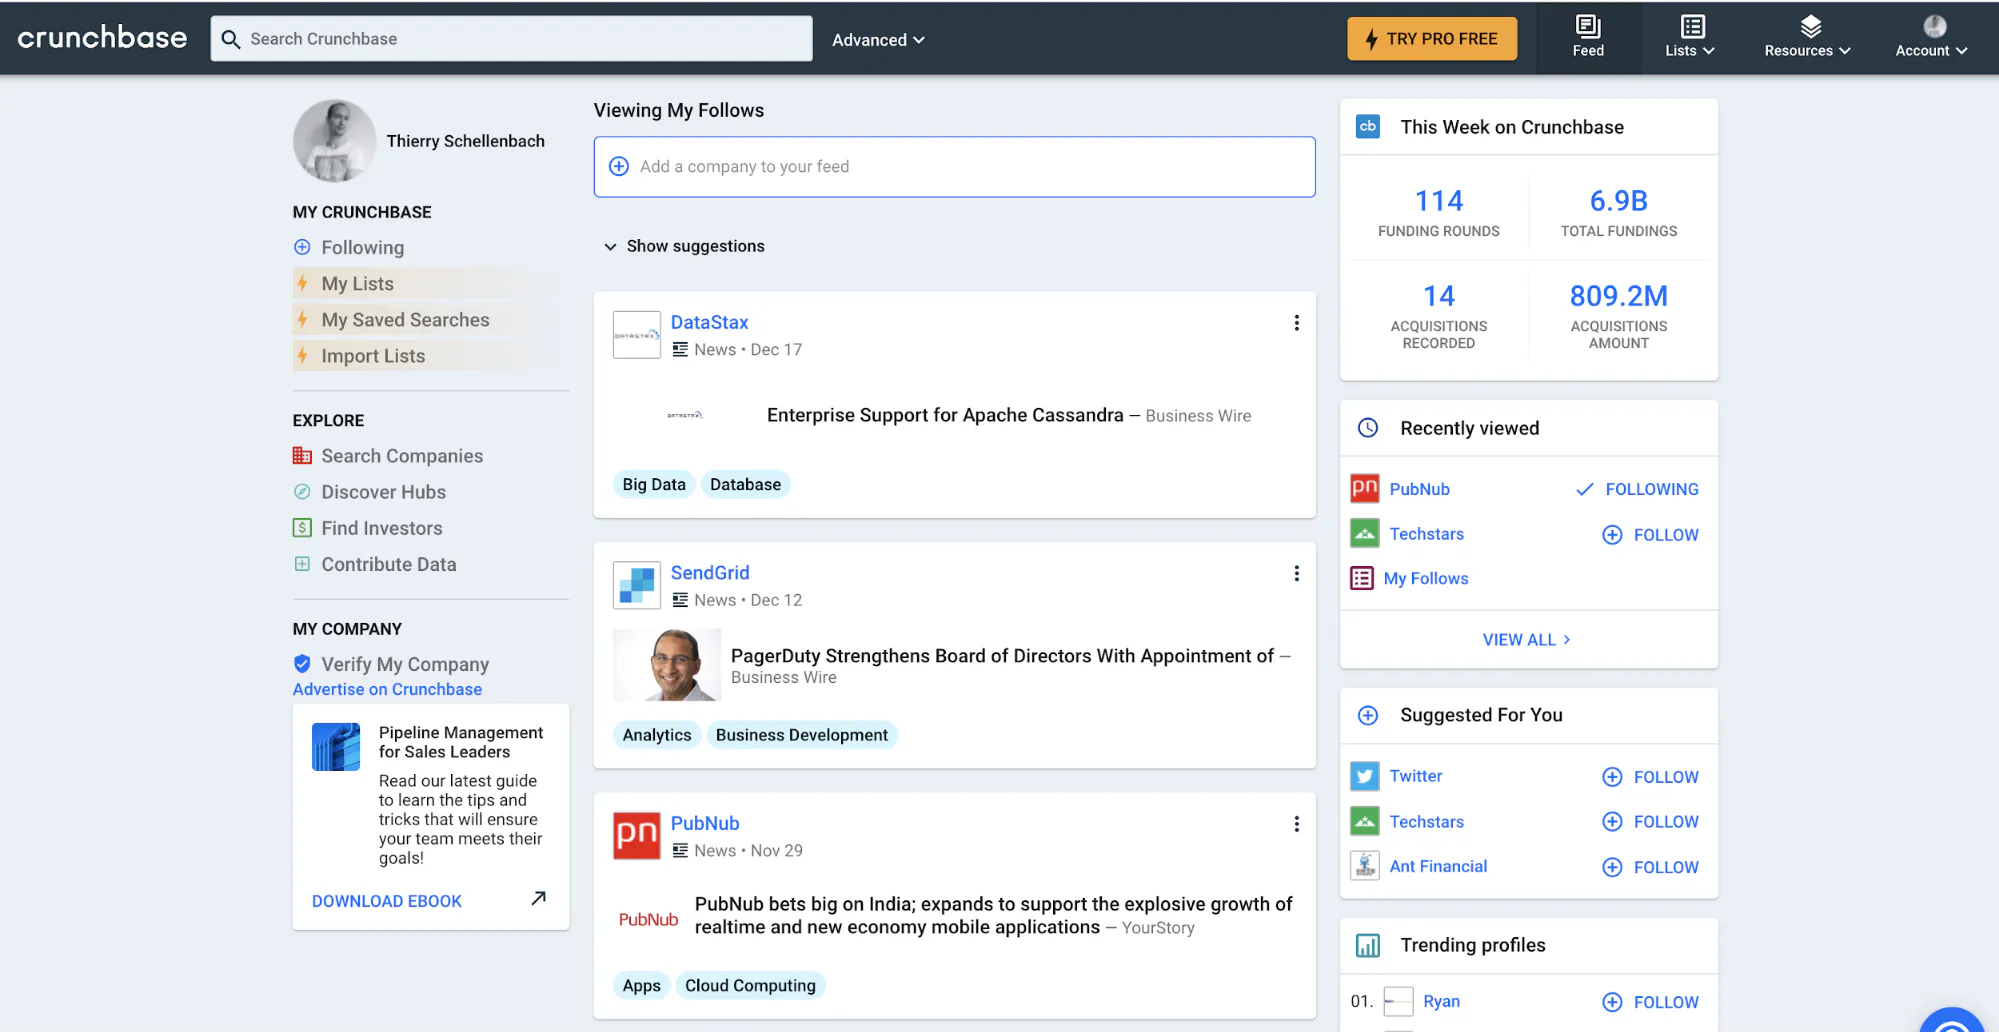Click the Search Companies building icon

[302, 456]
